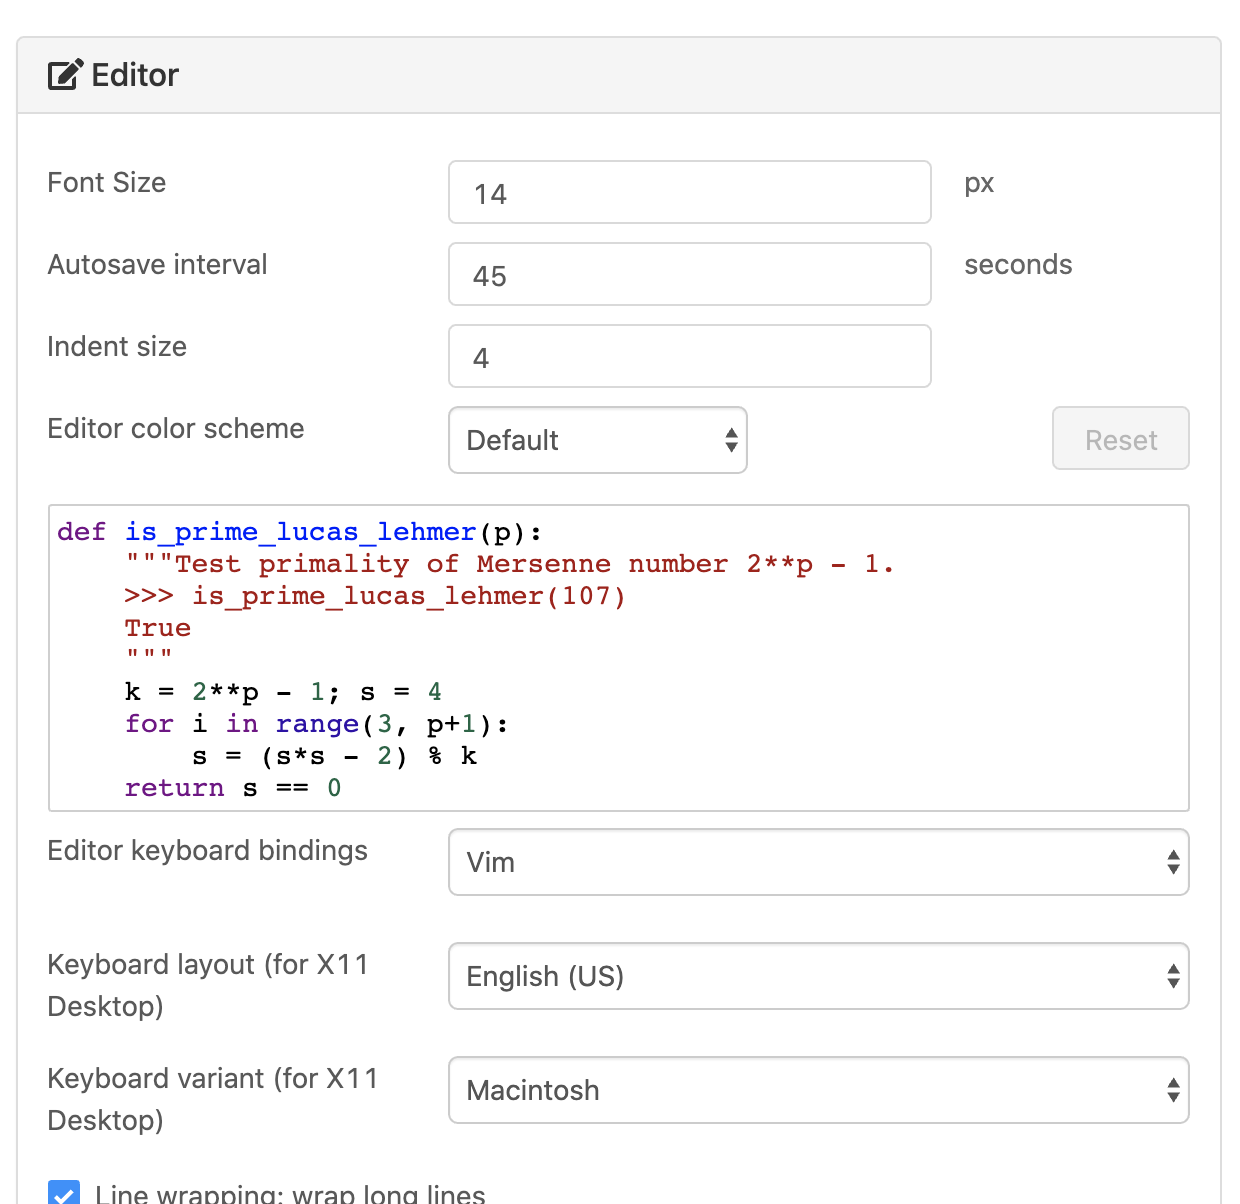Click the 'return s == 0' code line
The height and width of the screenshot is (1204, 1240).
233,788
